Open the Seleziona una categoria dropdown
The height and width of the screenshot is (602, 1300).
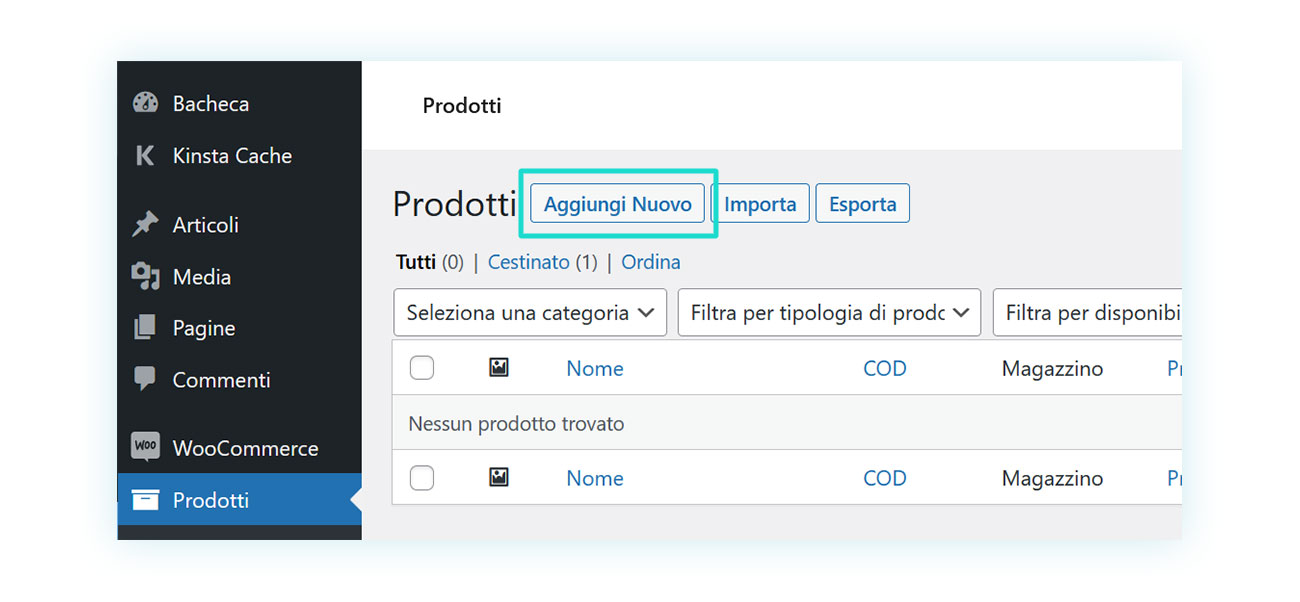click(x=530, y=313)
